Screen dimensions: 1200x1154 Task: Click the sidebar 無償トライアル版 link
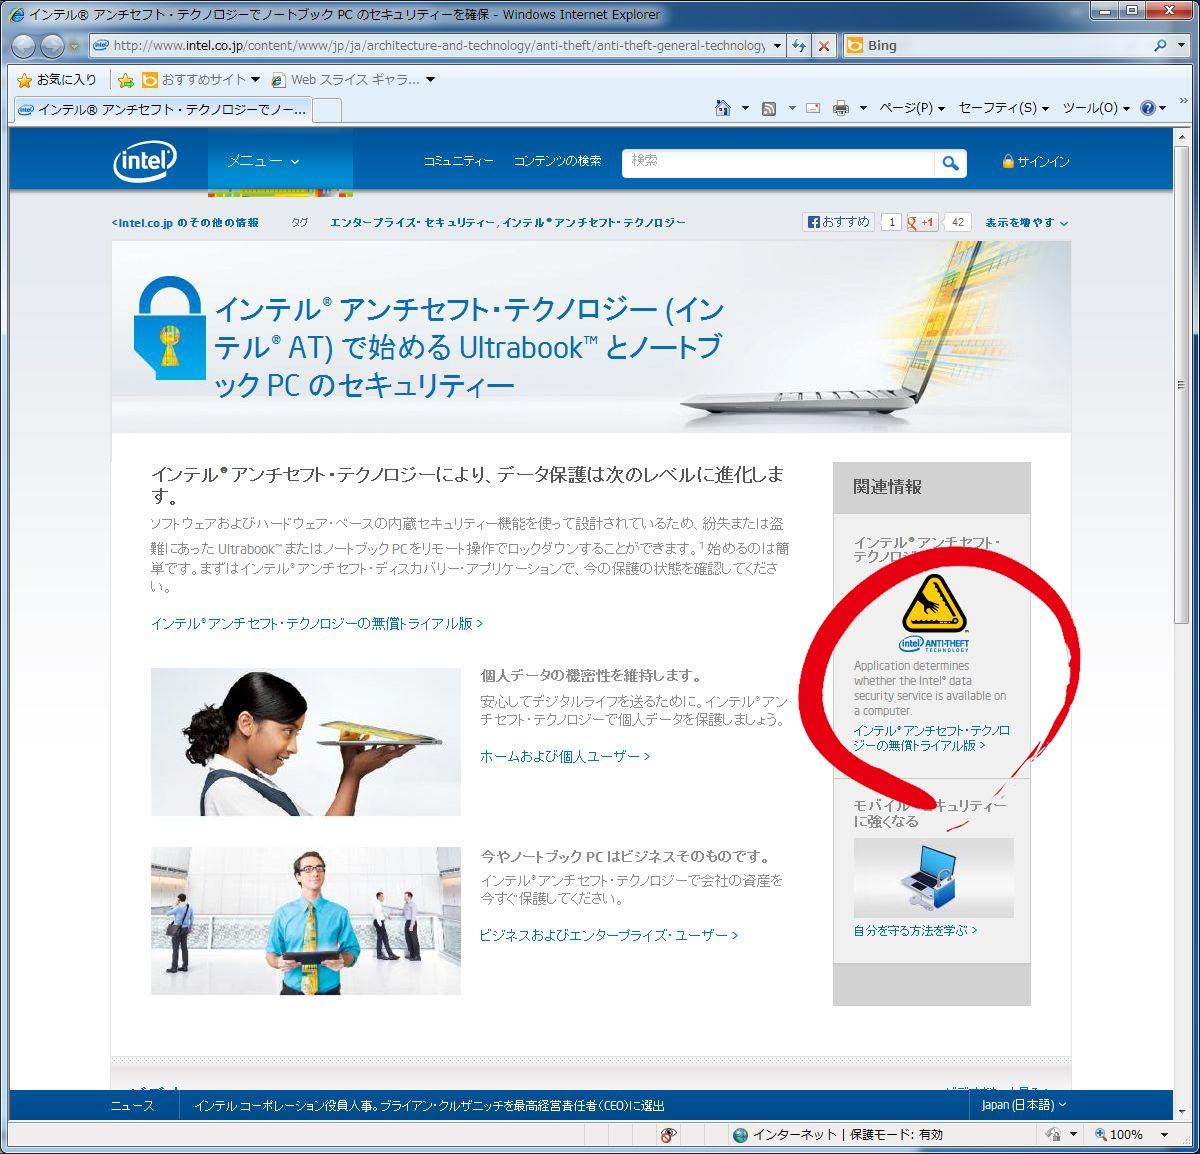931,738
